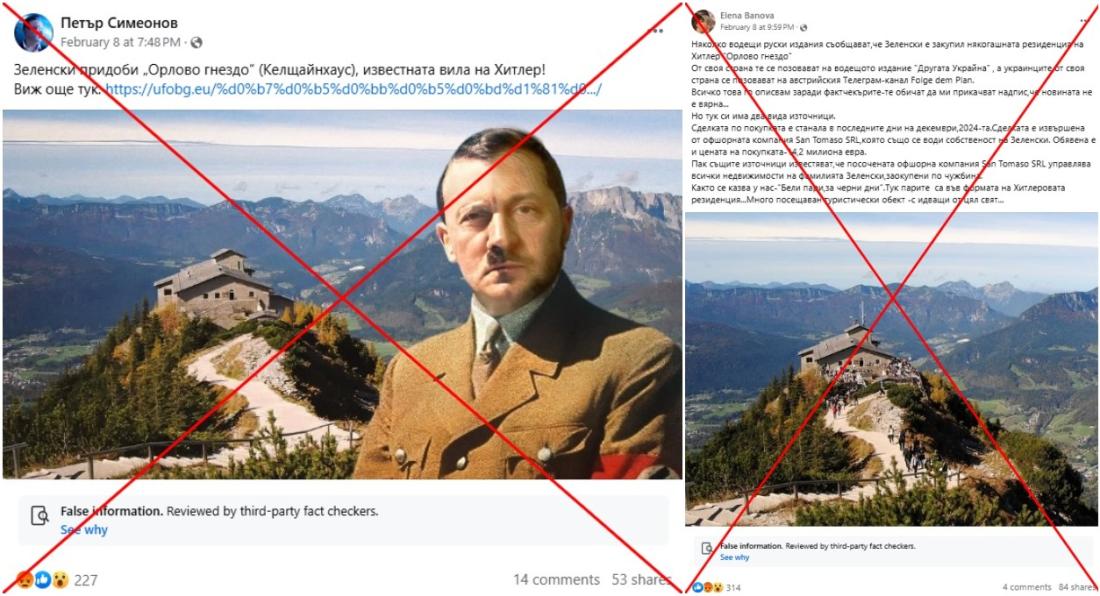
Task: Open reaction emojis on left post
Action: point(42,580)
